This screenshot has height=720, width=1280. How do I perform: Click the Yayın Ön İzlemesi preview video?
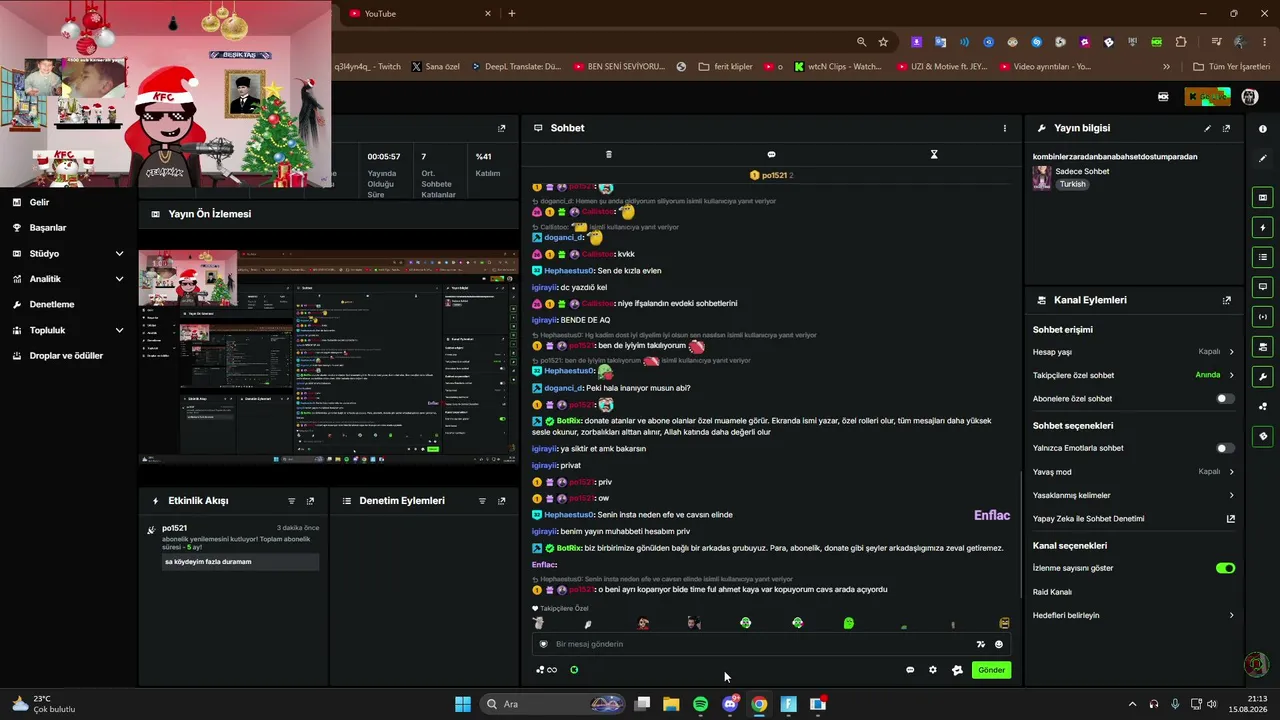click(x=329, y=357)
